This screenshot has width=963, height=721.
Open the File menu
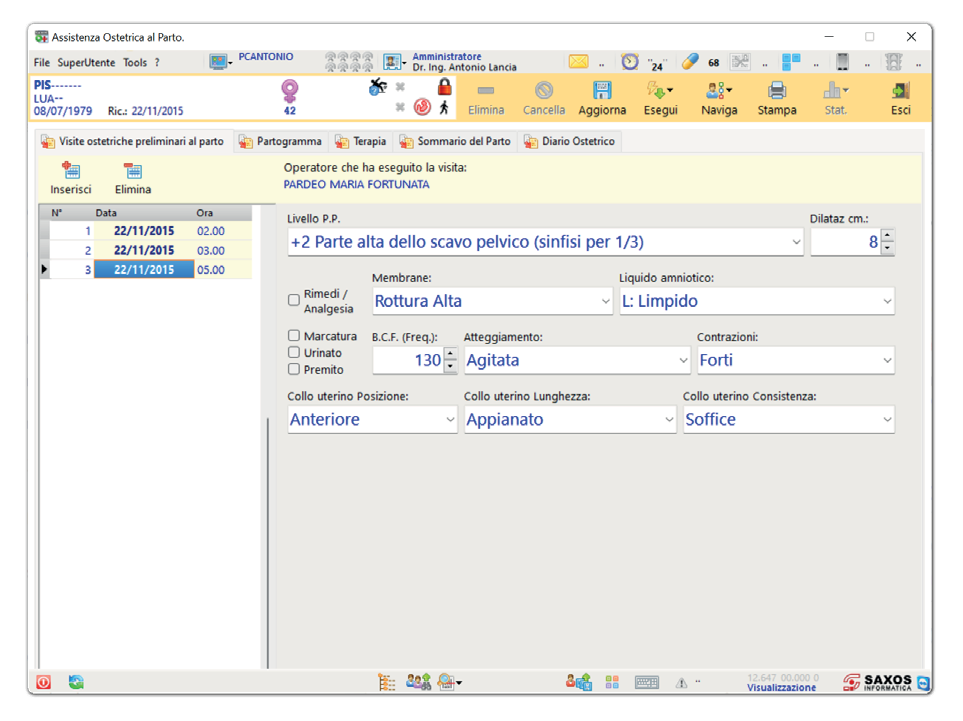pyautogui.click(x=42, y=63)
